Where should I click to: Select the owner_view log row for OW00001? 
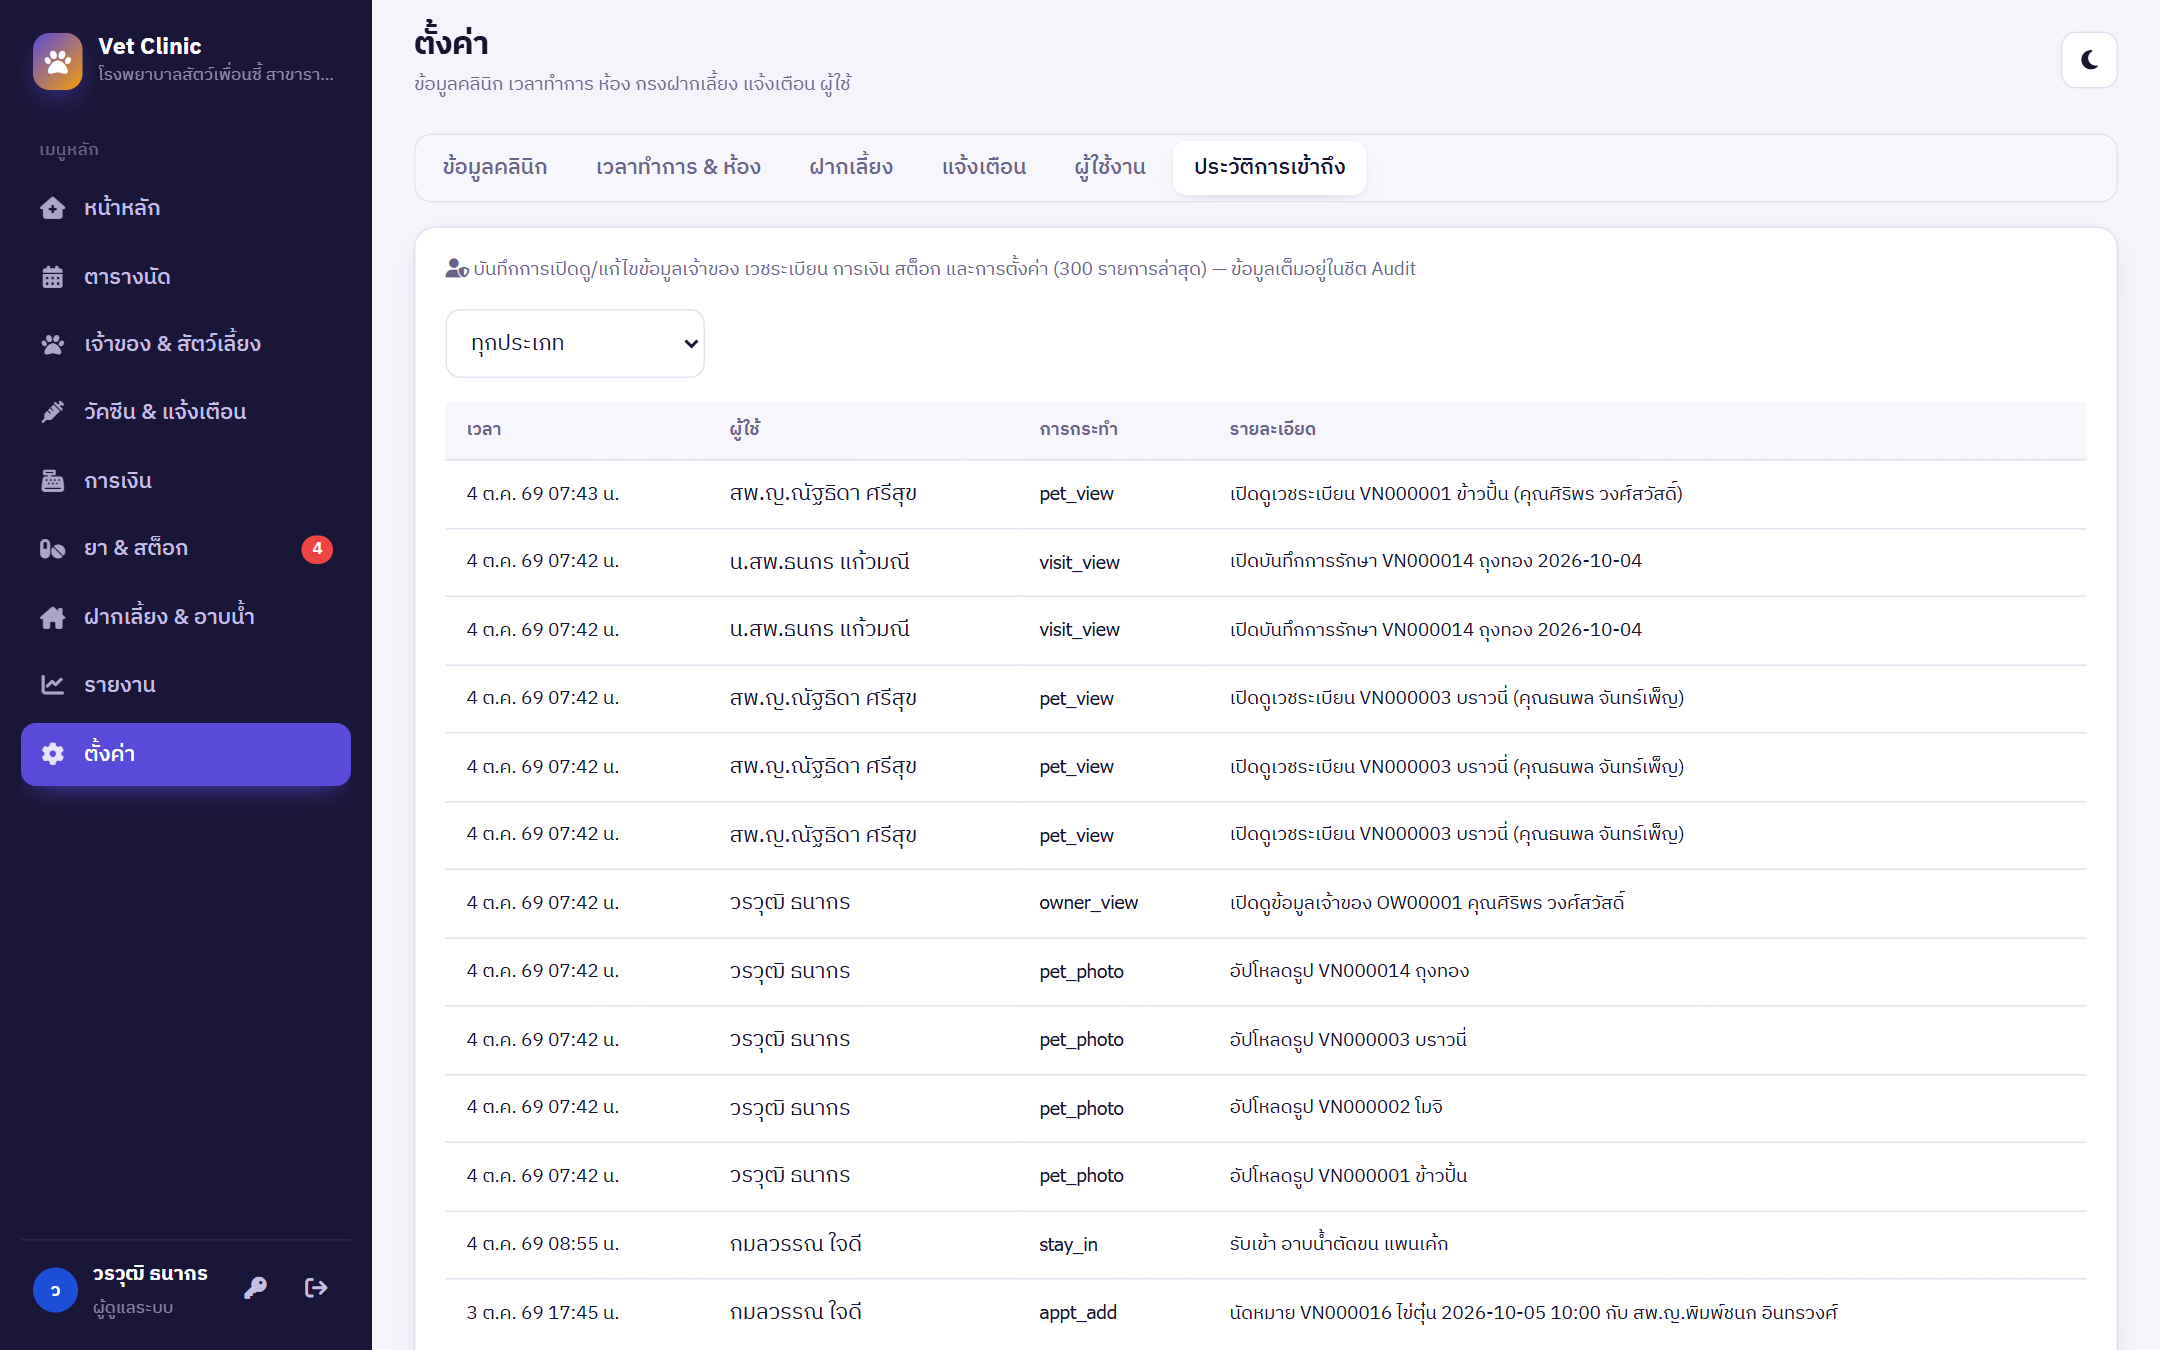[1265, 903]
